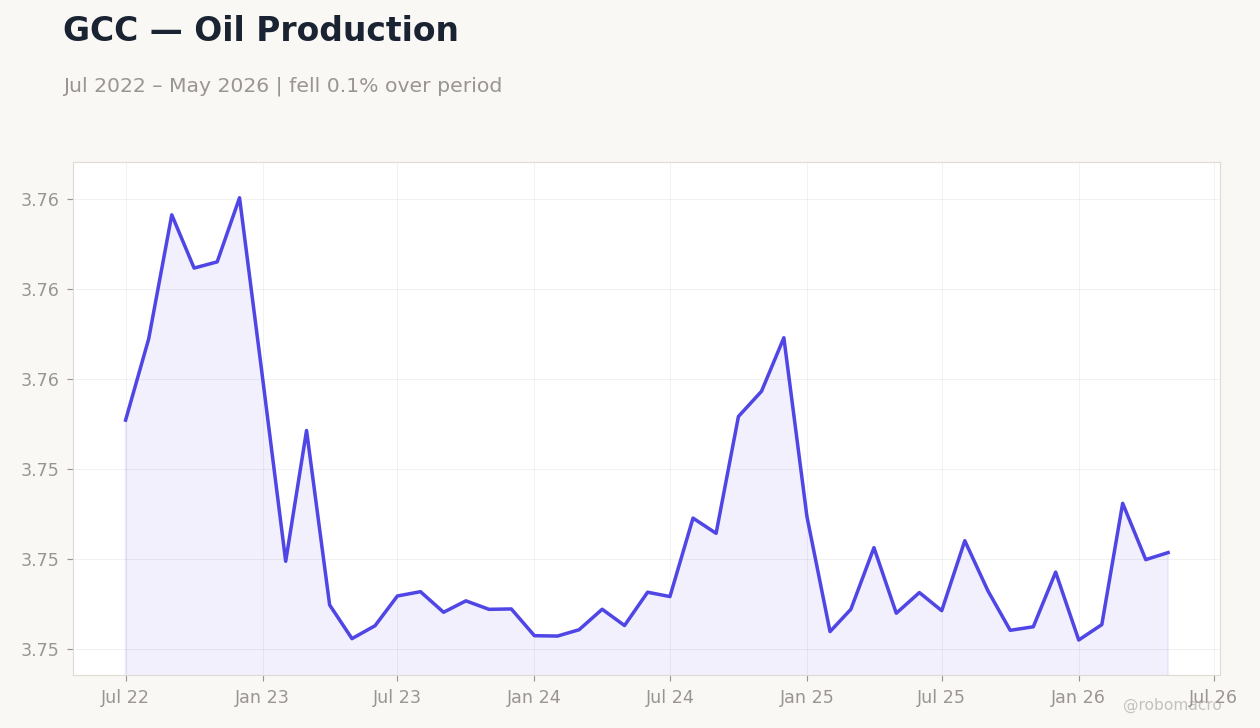The image size is (1260, 728).
Task: Click the final data point of the line
Action: 1168,552
